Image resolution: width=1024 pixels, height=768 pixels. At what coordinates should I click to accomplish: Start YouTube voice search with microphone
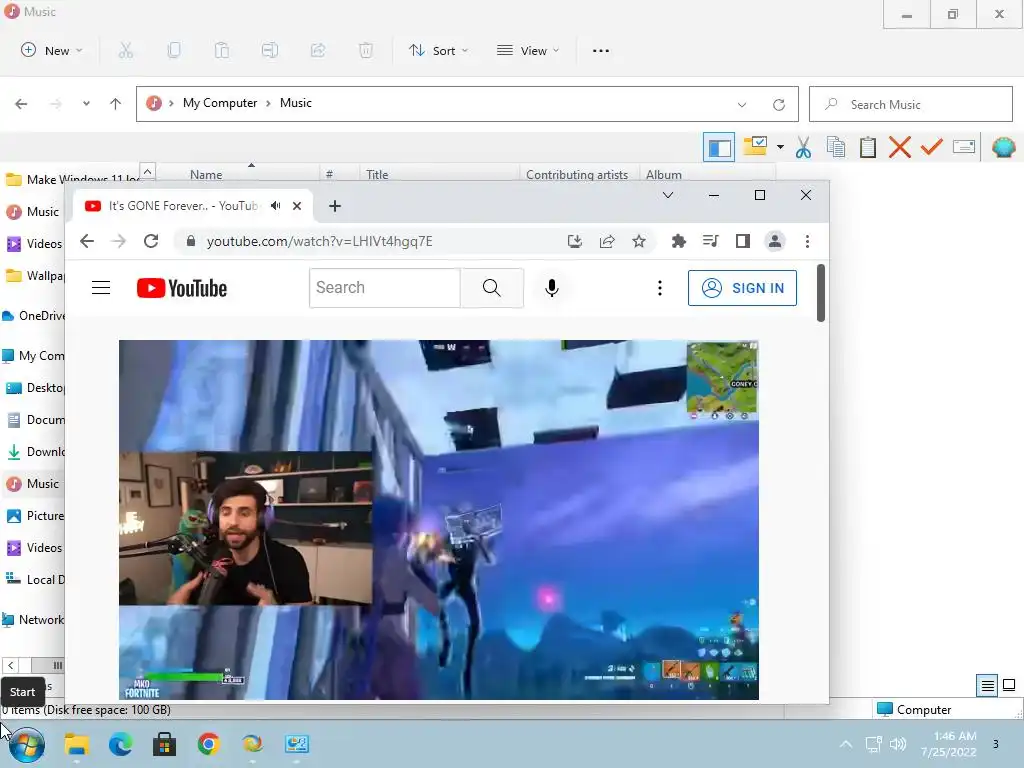coord(552,288)
